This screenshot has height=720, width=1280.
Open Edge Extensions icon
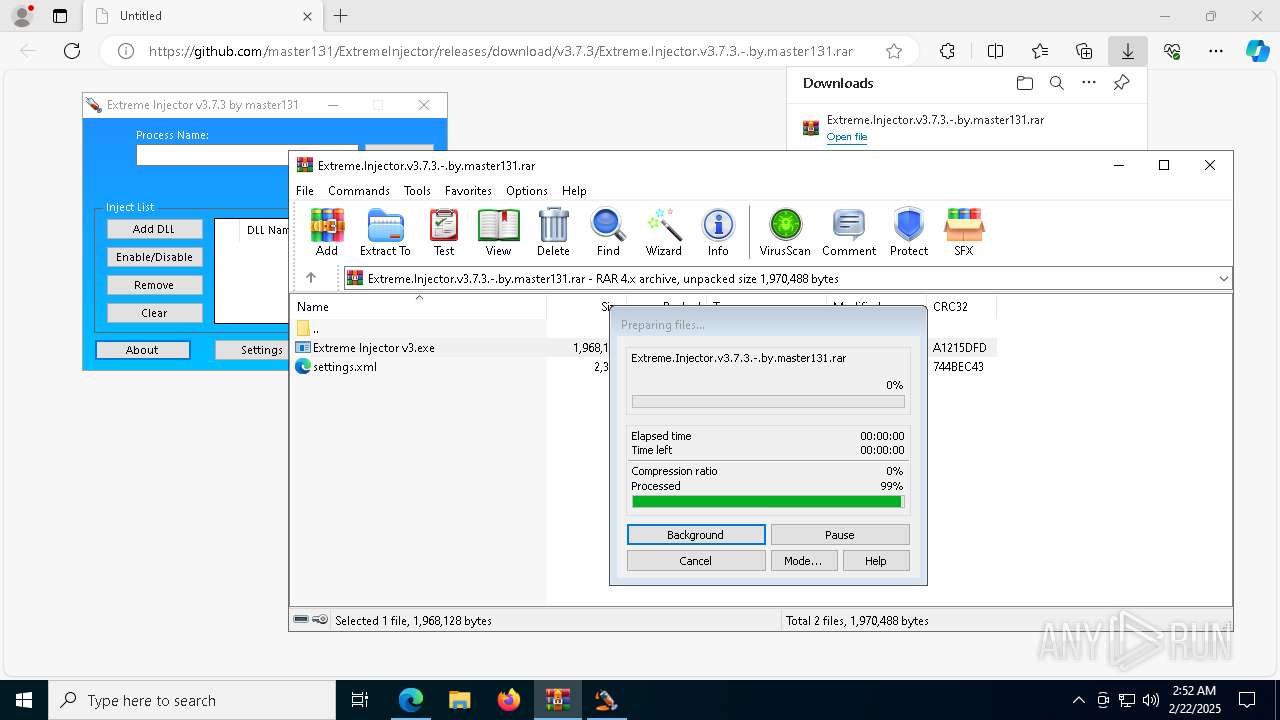tap(947, 51)
